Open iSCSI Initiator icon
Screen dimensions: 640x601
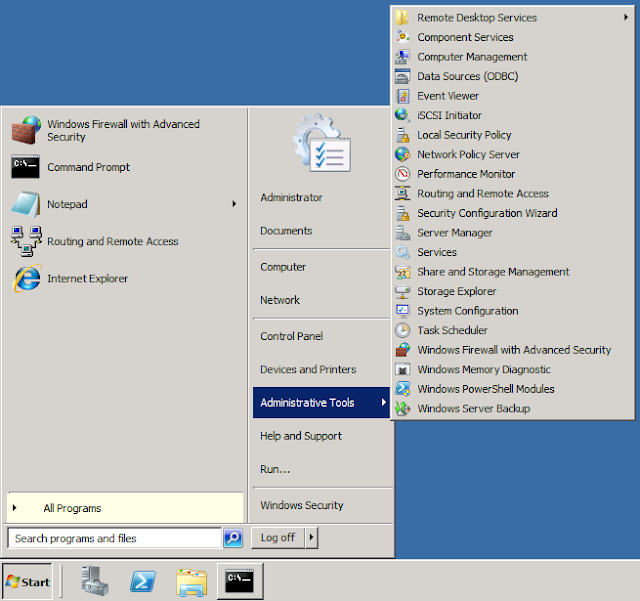click(402, 116)
